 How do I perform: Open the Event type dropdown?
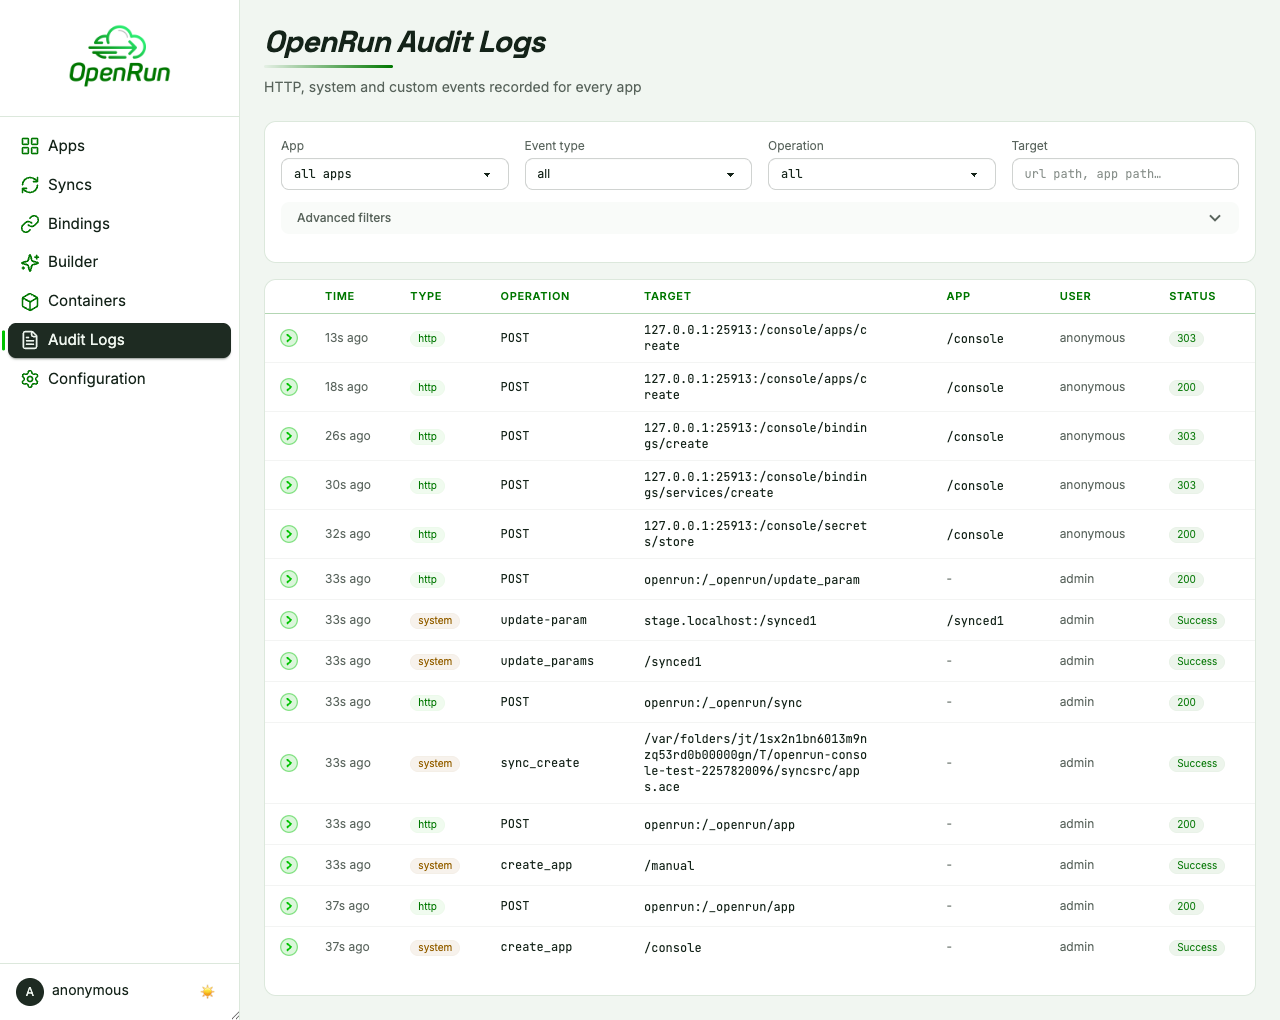pyautogui.click(x=638, y=174)
